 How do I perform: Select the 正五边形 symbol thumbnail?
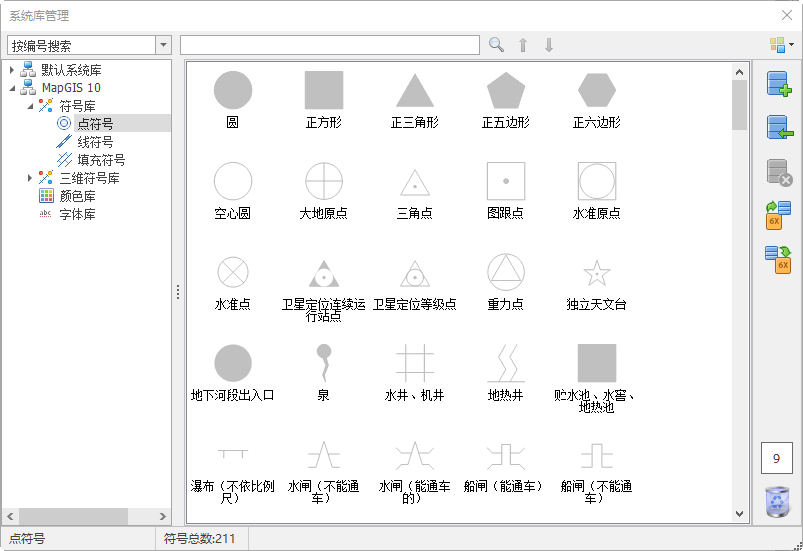506,91
